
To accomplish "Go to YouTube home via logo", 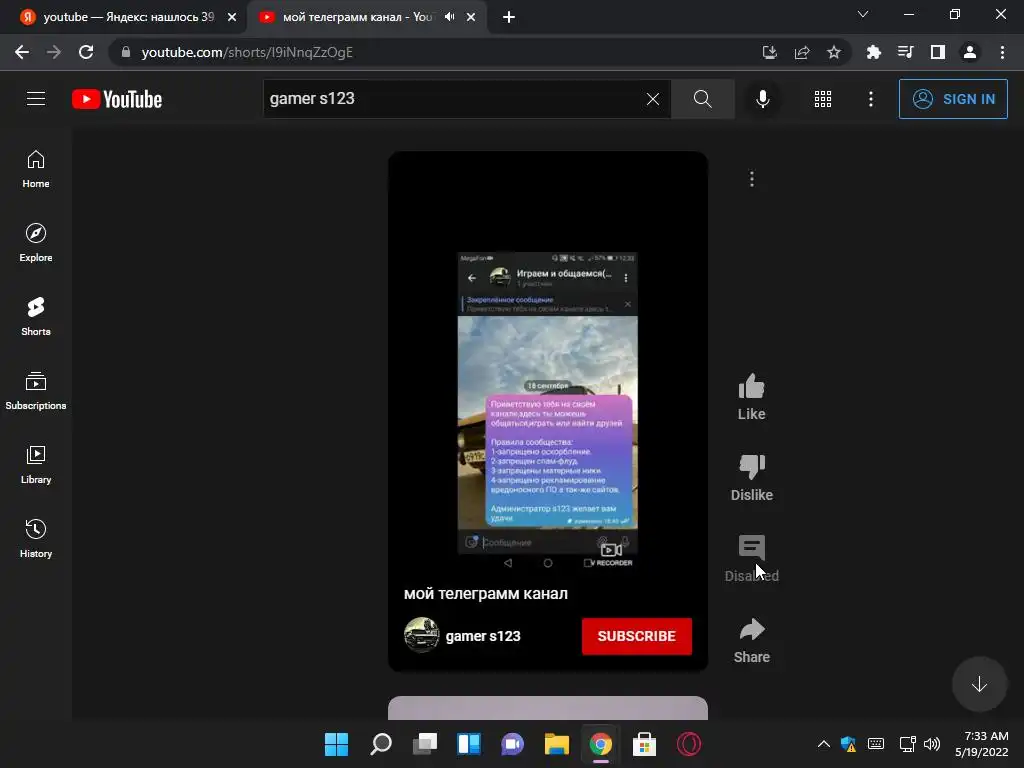I will tap(117, 99).
